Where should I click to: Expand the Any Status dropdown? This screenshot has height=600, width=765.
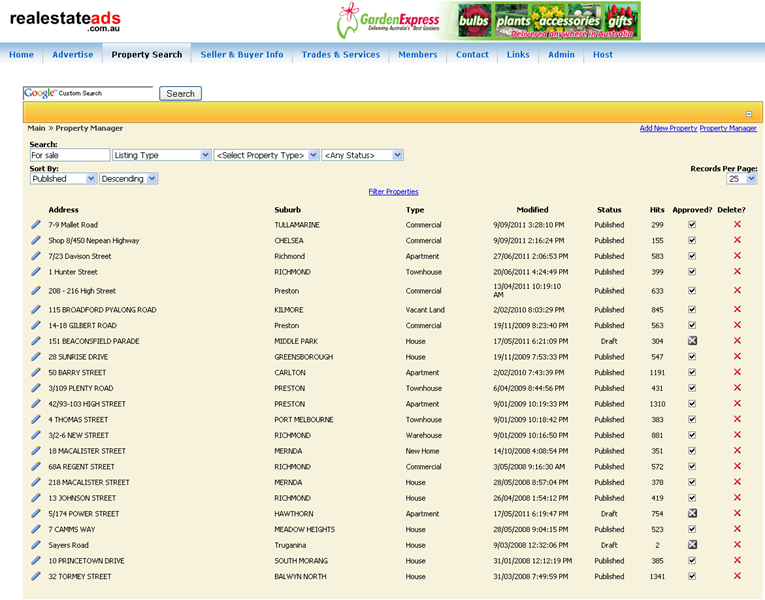coord(362,155)
